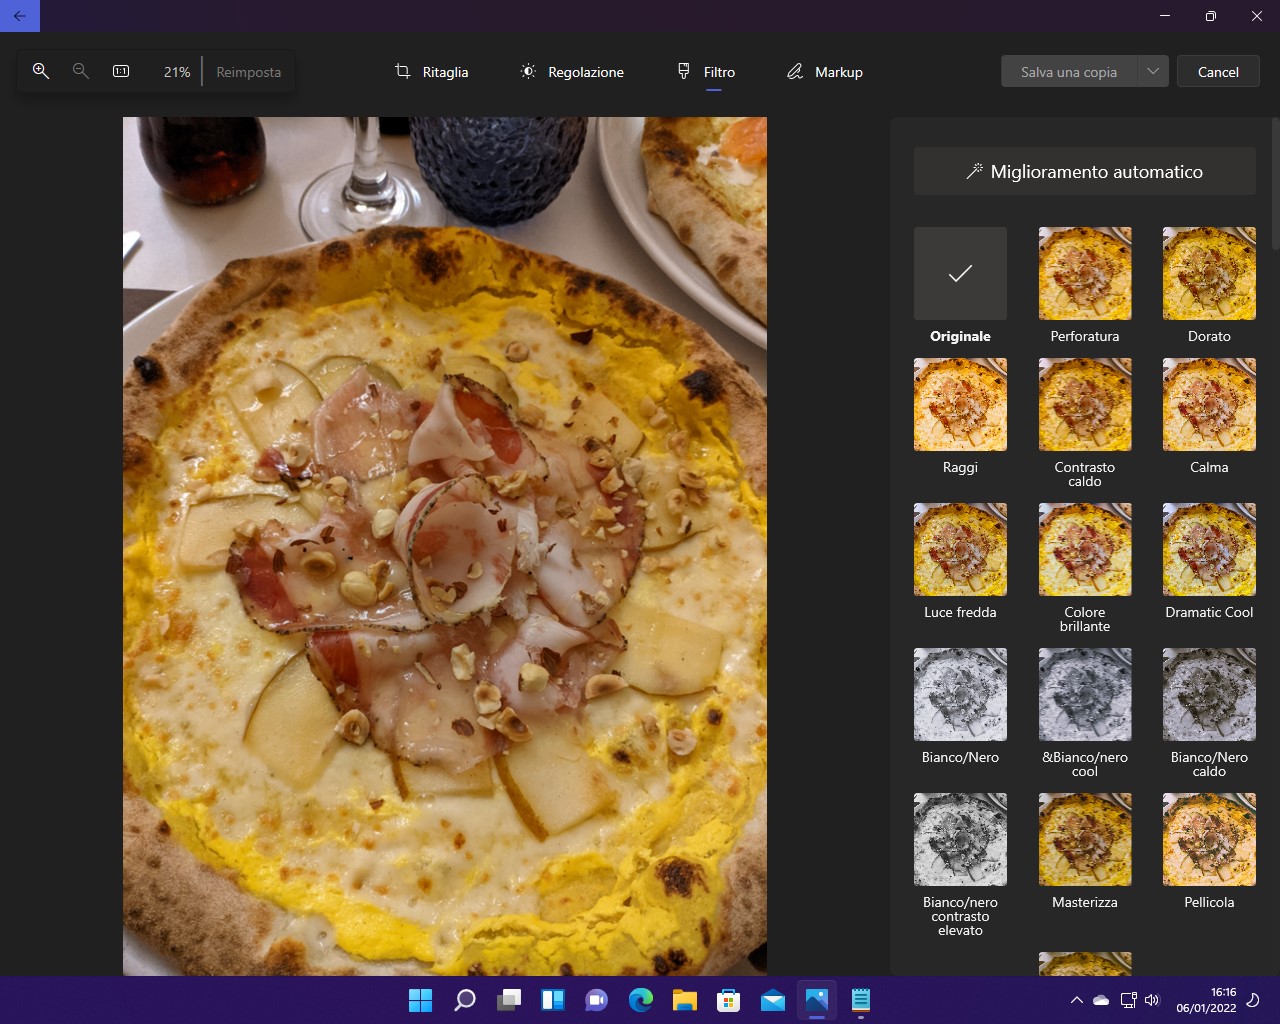
Task: Open the Widgets taskbar icon
Action: point(553,1000)
